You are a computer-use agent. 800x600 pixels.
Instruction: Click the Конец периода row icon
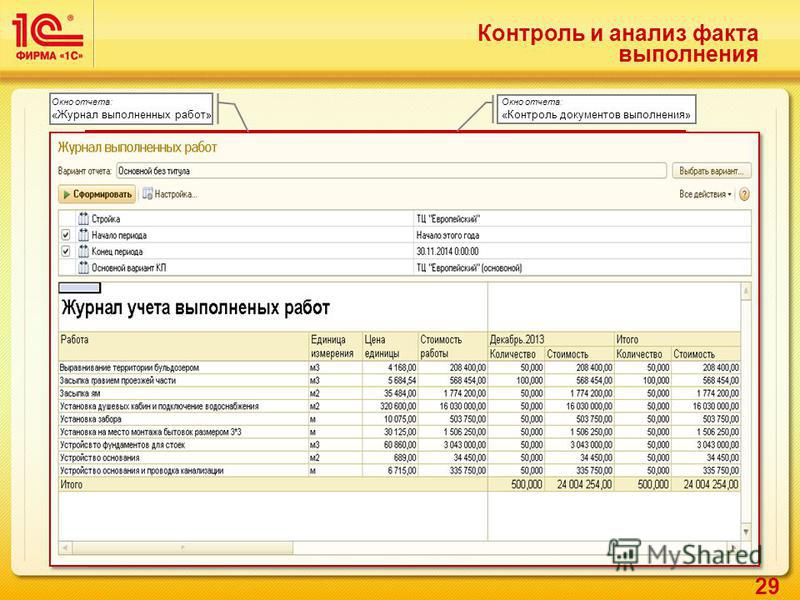point(83,252)
